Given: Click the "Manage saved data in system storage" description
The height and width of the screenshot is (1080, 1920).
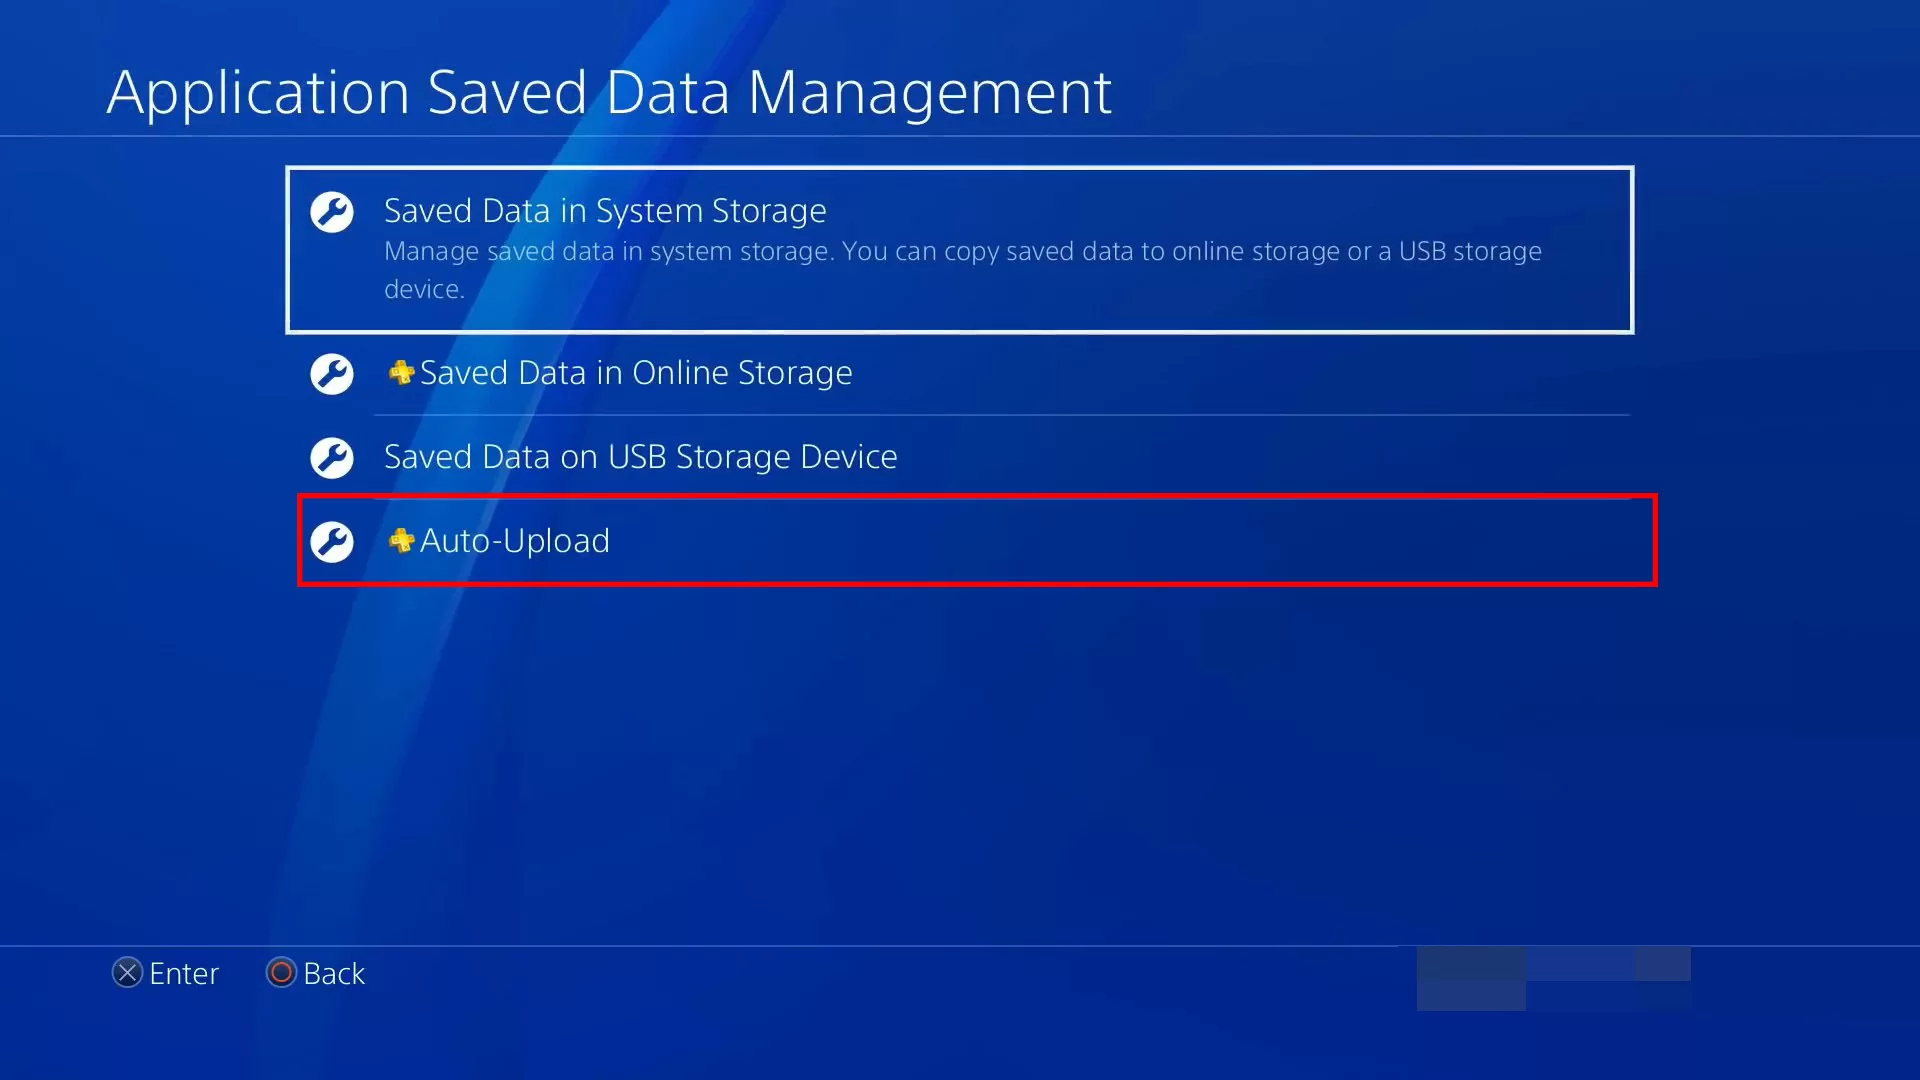Looking at the screenshot, I should coord(962,252).
